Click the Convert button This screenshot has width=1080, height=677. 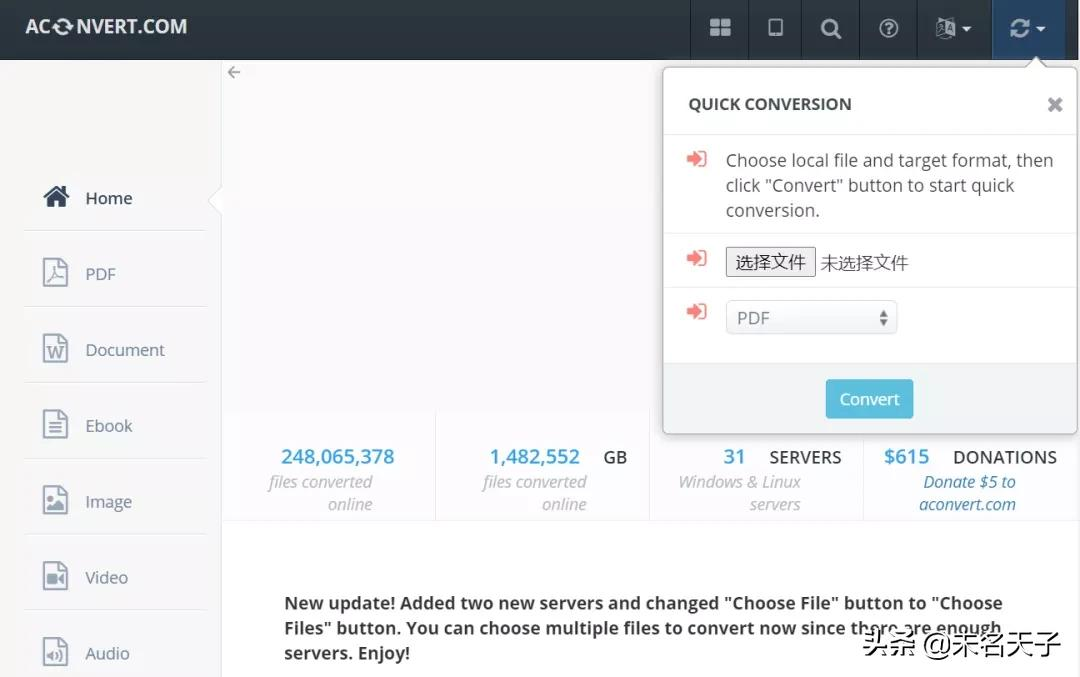[x=869, y=399]
